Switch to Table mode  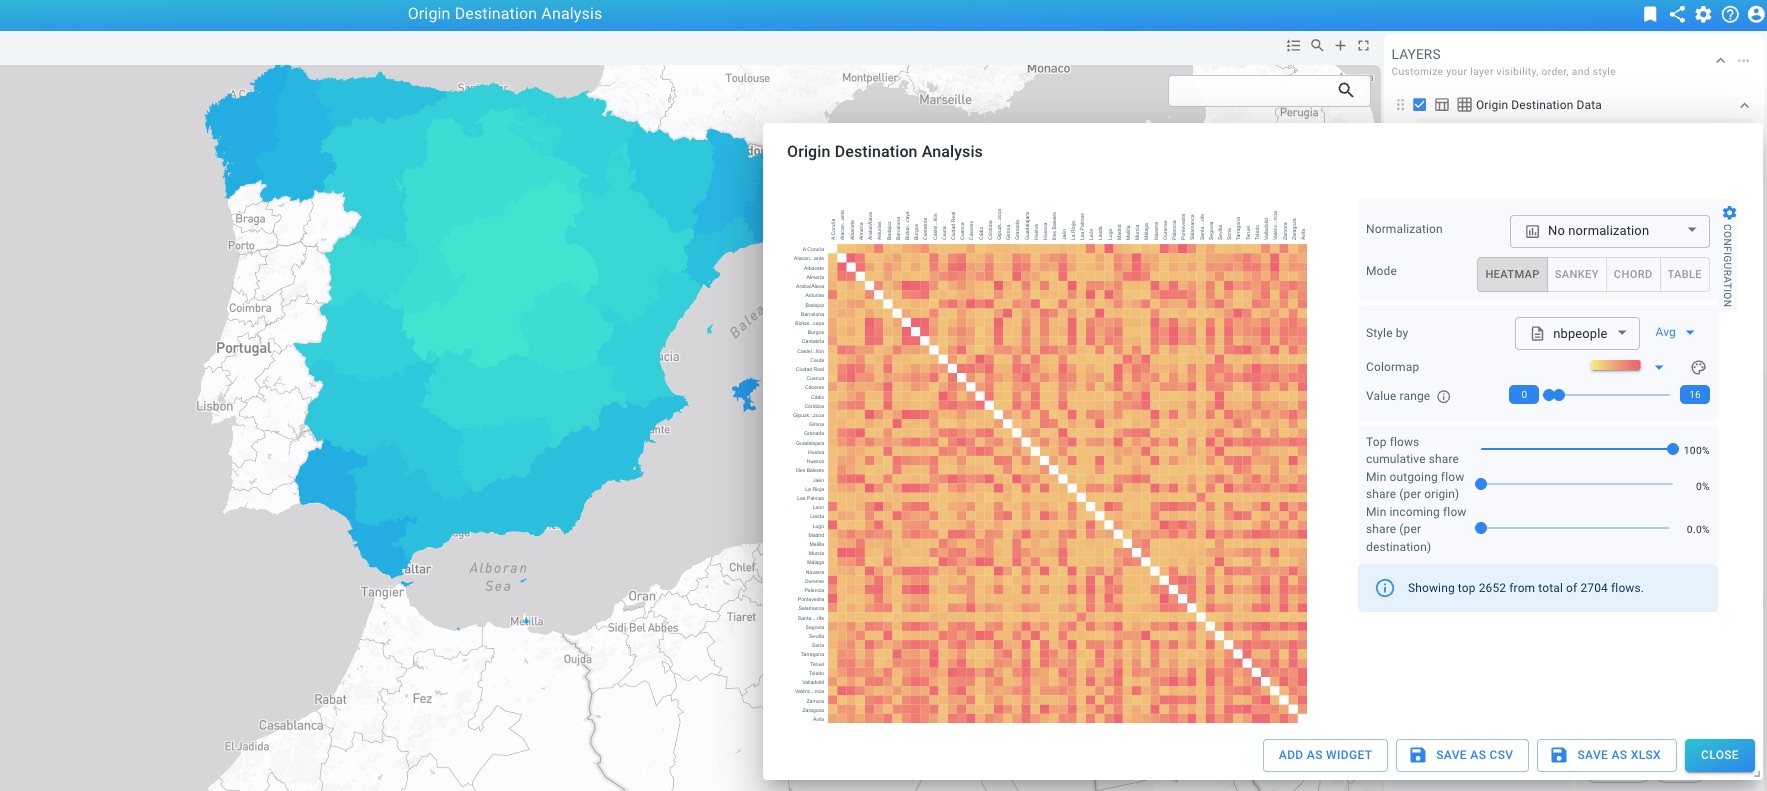(x=1684, y=274)
